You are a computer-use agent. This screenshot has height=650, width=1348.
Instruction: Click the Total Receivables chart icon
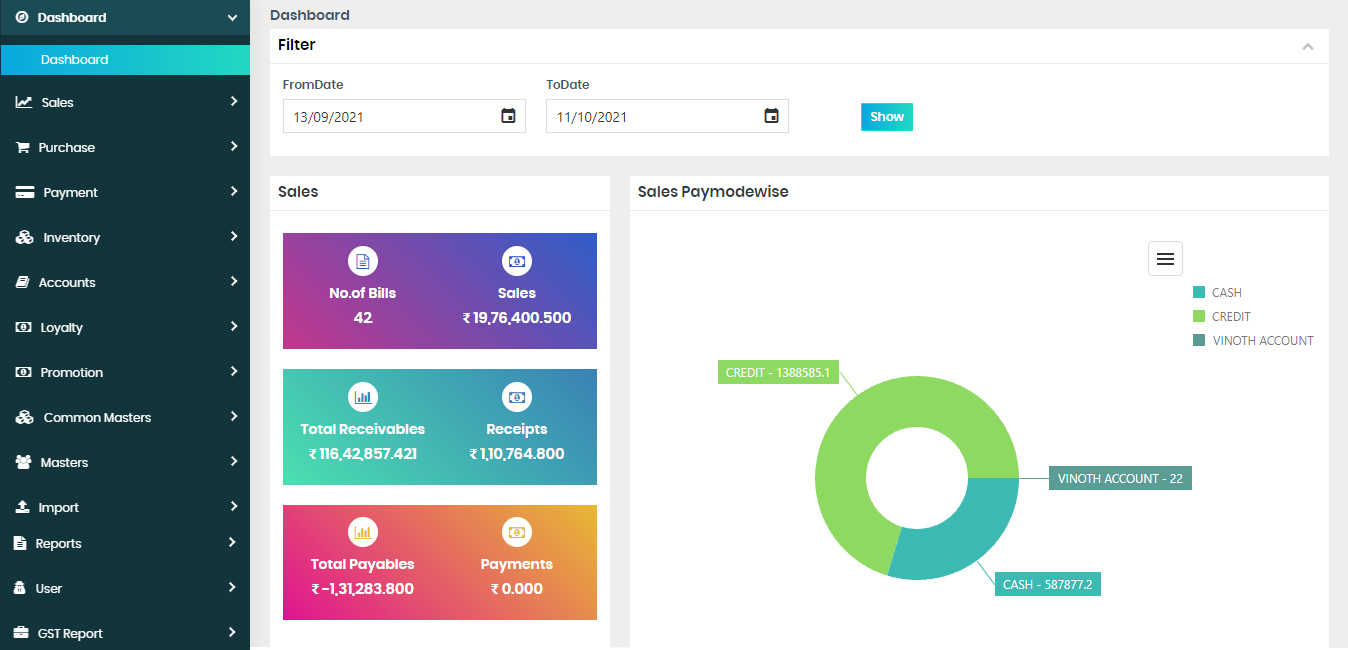pyautogui.click(x=363, y=397)
